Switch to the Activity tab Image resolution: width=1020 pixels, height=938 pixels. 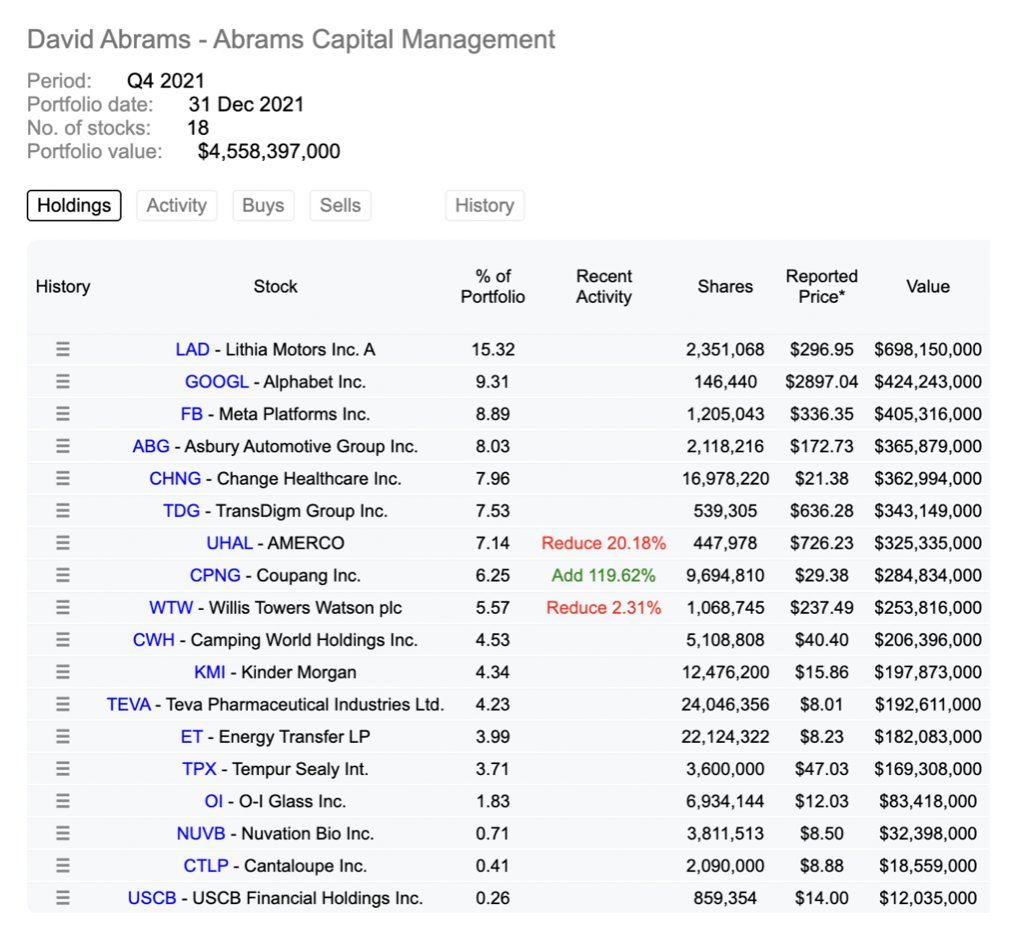176,206
